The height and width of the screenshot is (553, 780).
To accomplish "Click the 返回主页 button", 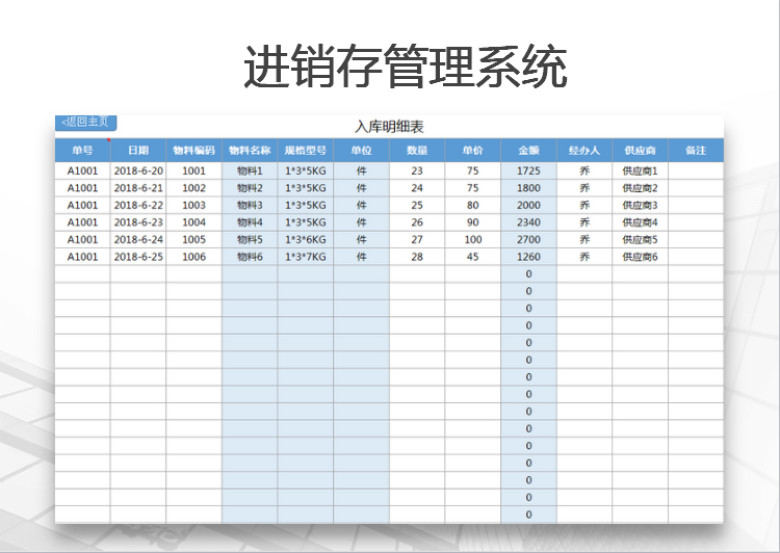I will [x=86, y=122].
